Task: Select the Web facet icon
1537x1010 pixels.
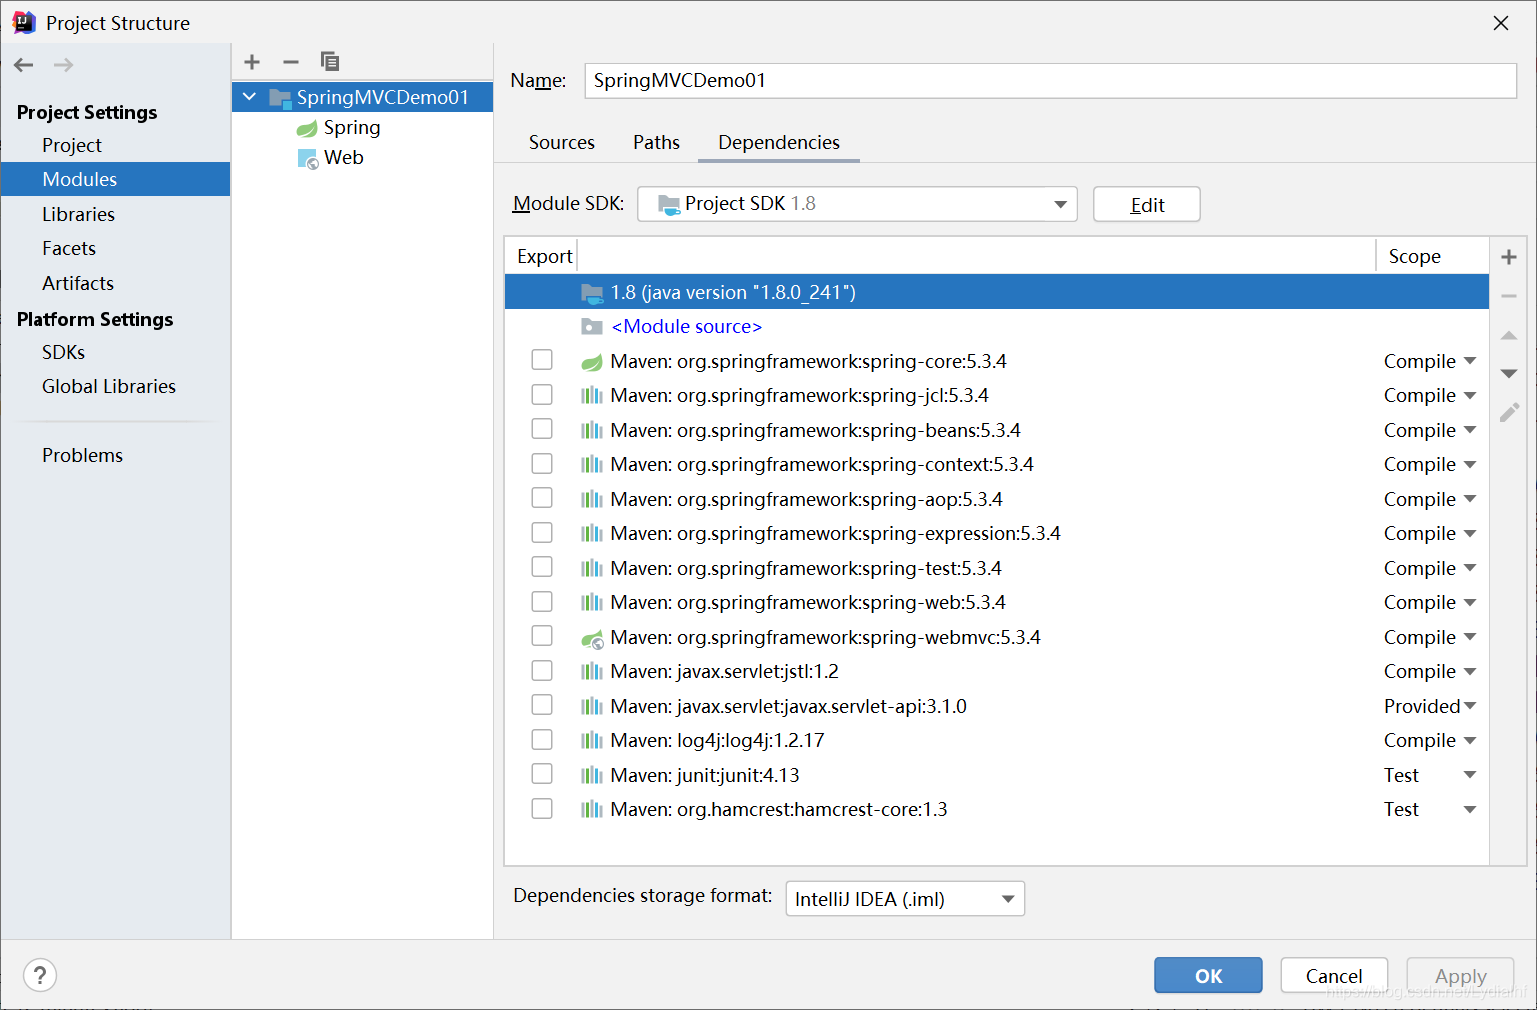Action: point(308,158)
